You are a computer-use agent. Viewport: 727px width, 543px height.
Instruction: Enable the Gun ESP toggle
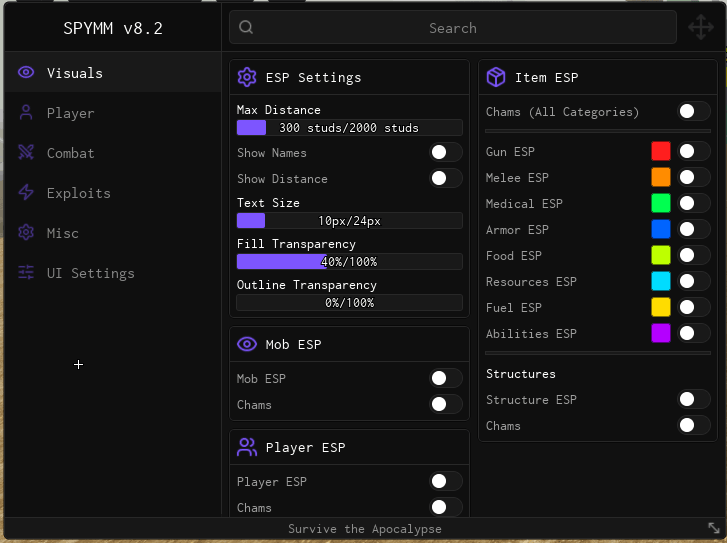(x=694, y=151)
